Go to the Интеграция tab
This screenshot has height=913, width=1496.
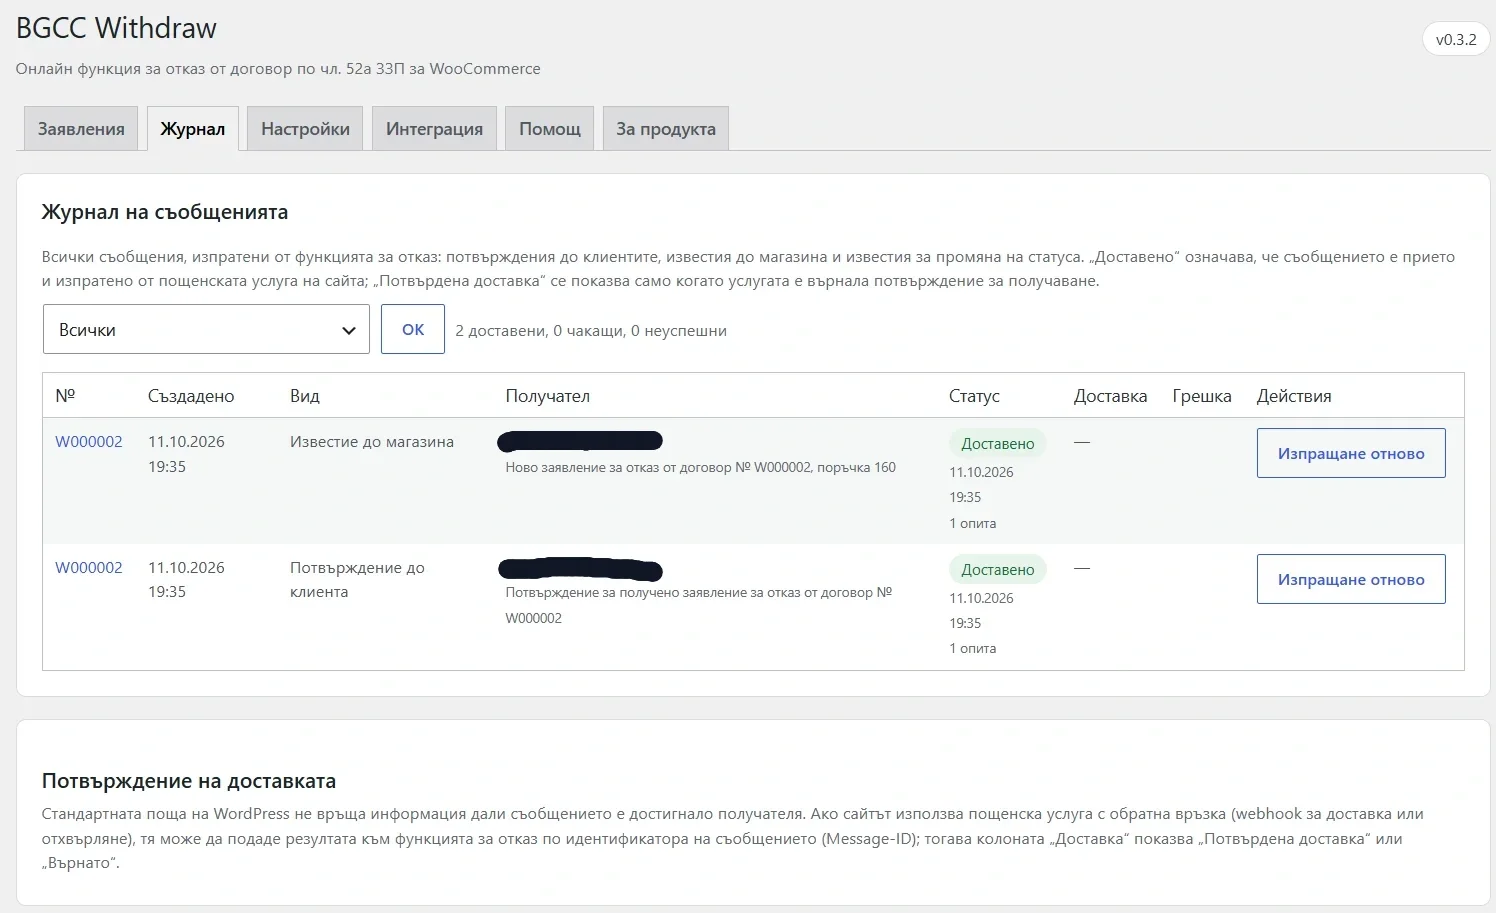point(434,129)
